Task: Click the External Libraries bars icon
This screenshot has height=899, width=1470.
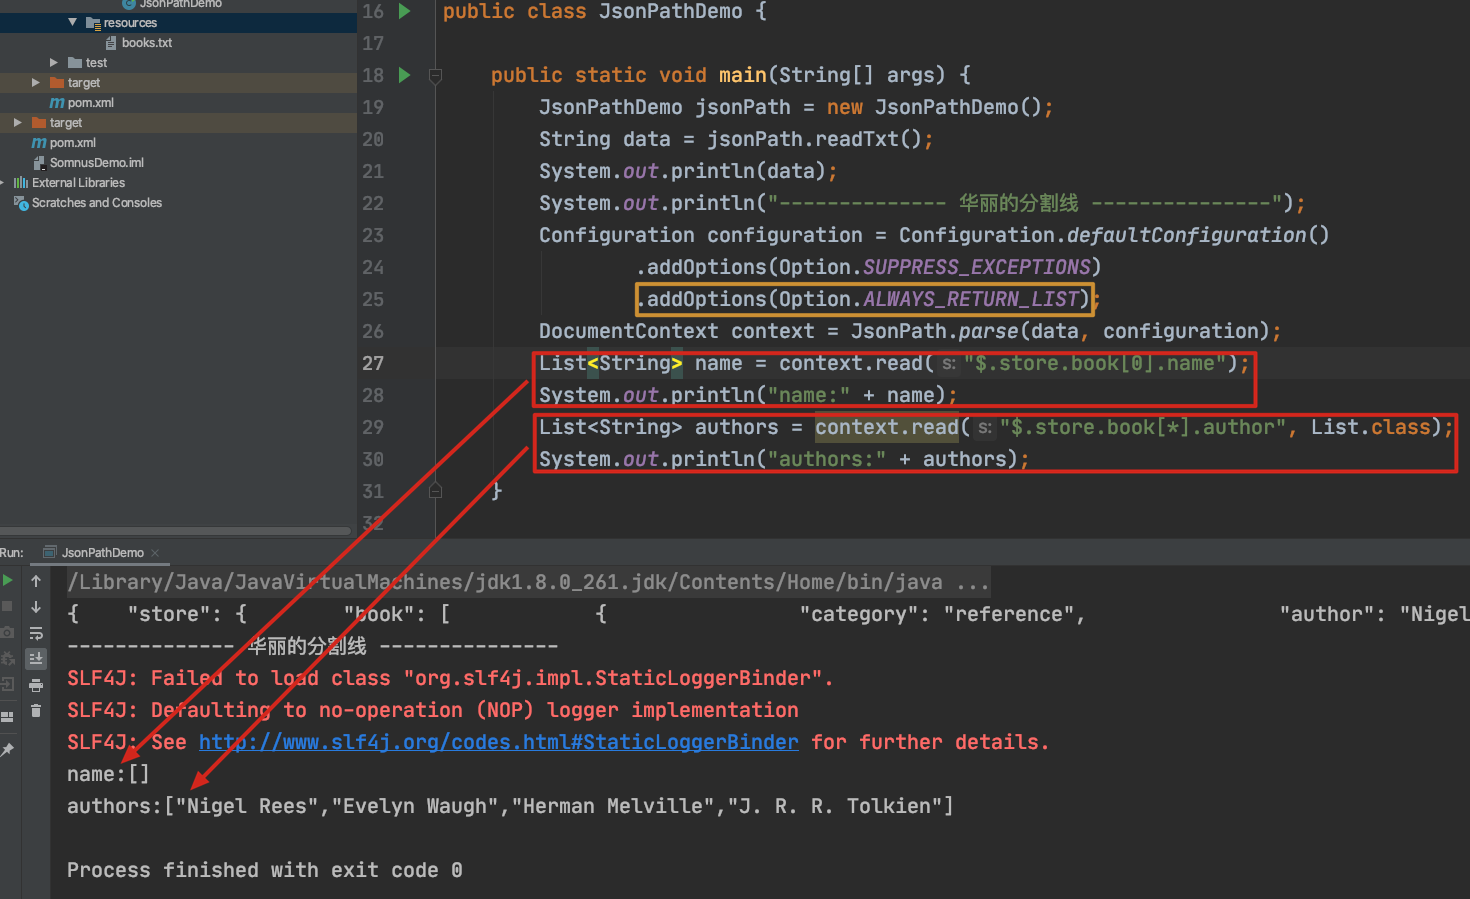Action: click(21, 182)
